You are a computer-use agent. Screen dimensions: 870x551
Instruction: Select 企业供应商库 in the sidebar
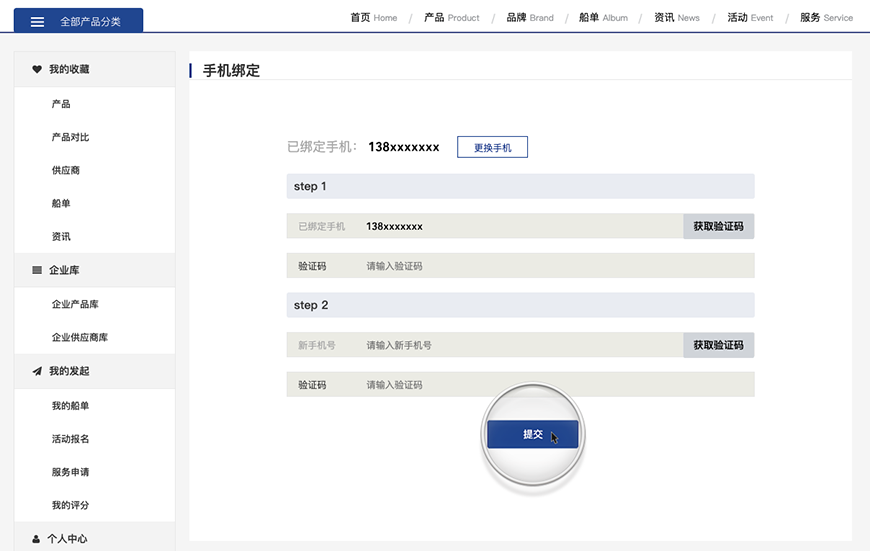point(80,337)
